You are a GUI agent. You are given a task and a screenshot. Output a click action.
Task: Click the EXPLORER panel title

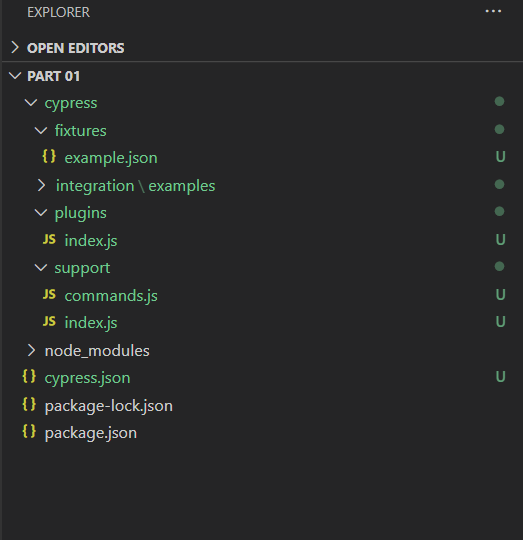(59, 12)
